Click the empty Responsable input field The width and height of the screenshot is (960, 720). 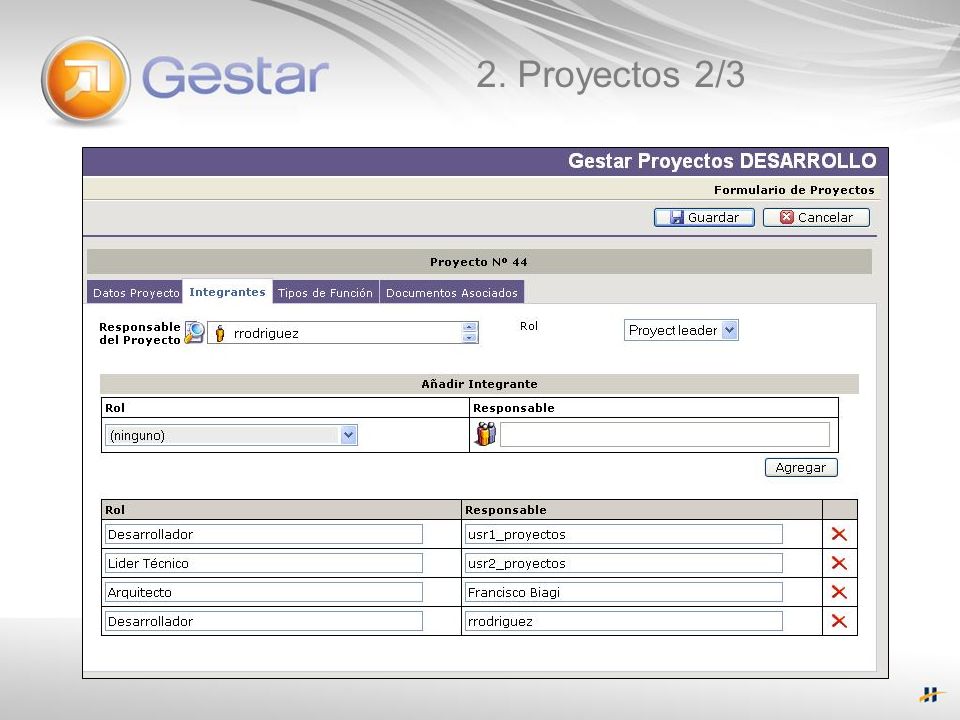click(665, 434)
